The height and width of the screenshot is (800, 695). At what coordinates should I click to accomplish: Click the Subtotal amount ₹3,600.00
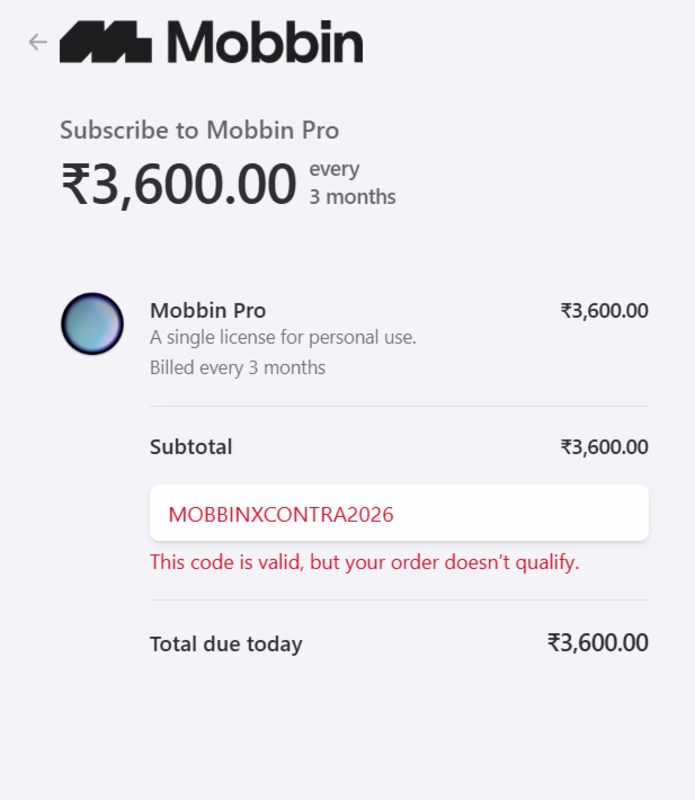[604, 447]
